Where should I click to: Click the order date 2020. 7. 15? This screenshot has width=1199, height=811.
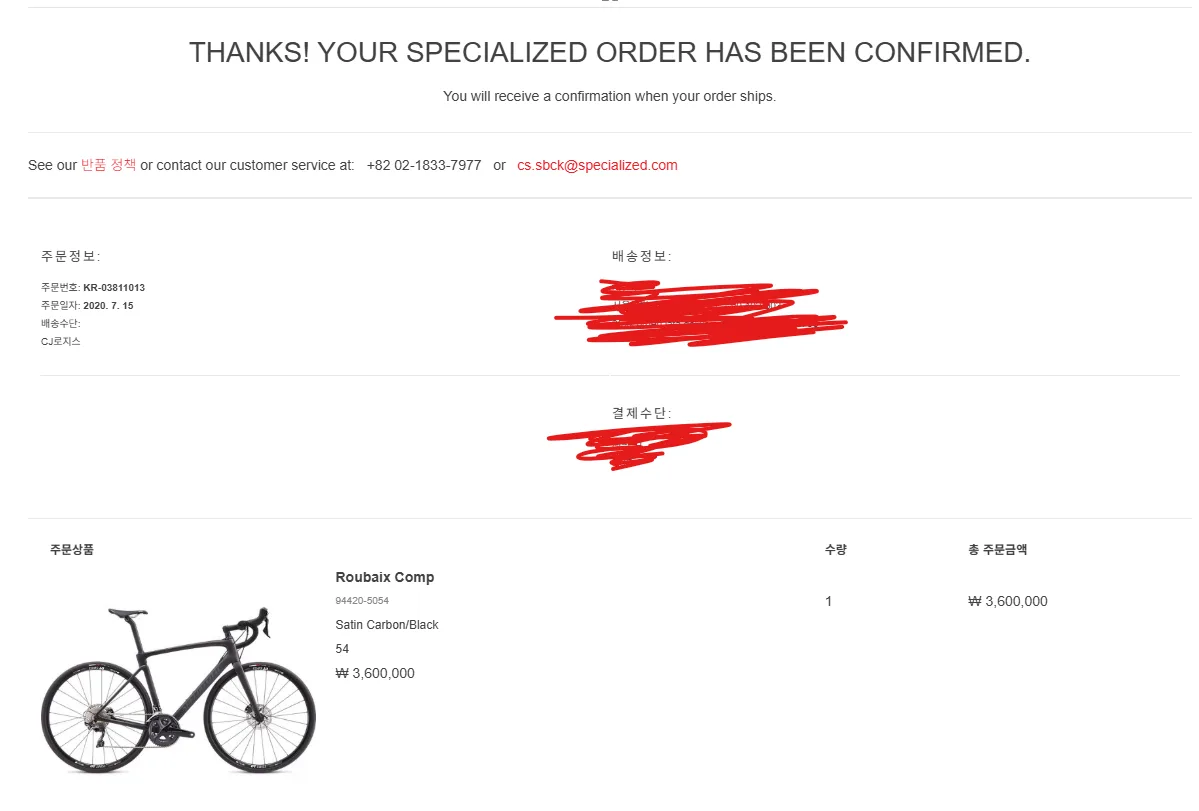108,305
